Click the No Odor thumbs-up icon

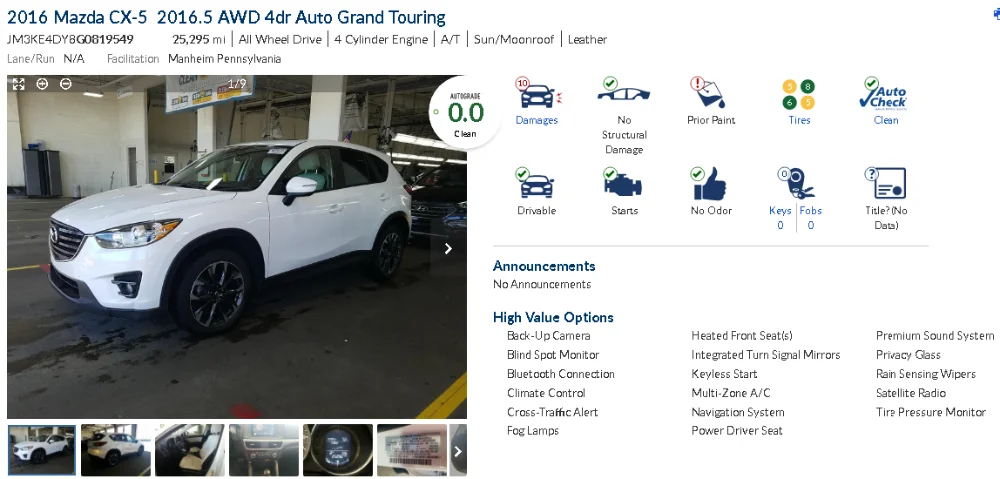click(709, 184)
